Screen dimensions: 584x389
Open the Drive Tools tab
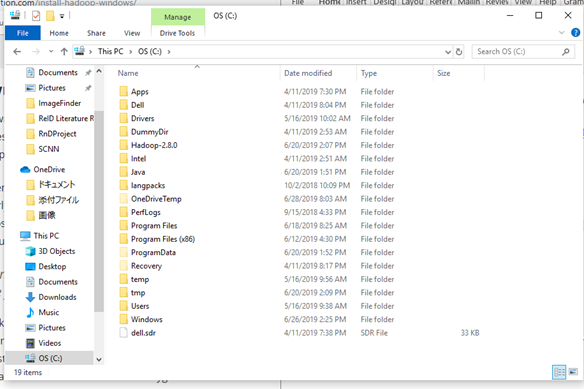click(x=177, y=33)
